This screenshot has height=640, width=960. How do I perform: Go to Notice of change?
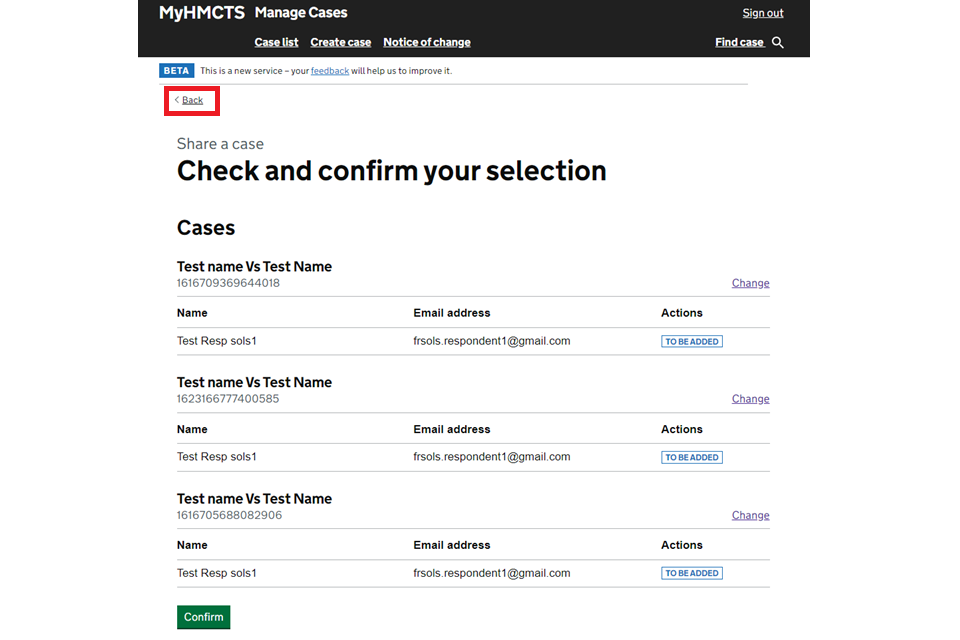426,42
